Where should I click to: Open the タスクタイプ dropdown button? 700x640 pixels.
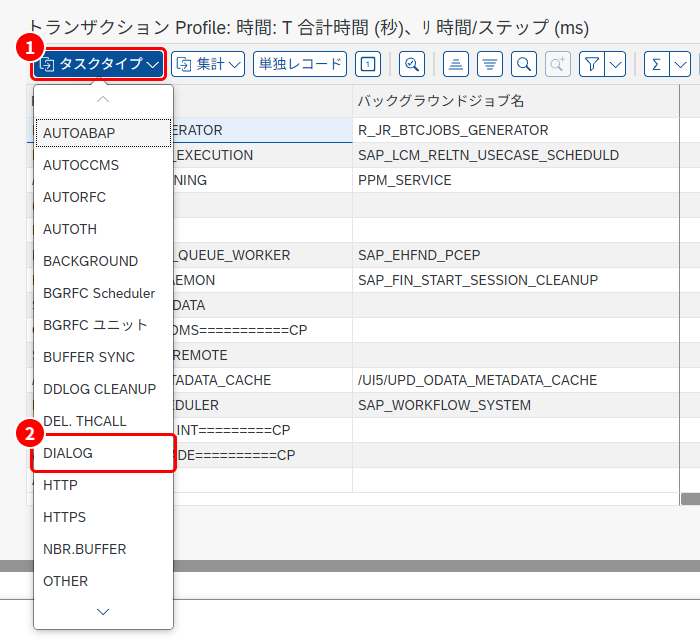pyautogui.click(x=99, y=64)
